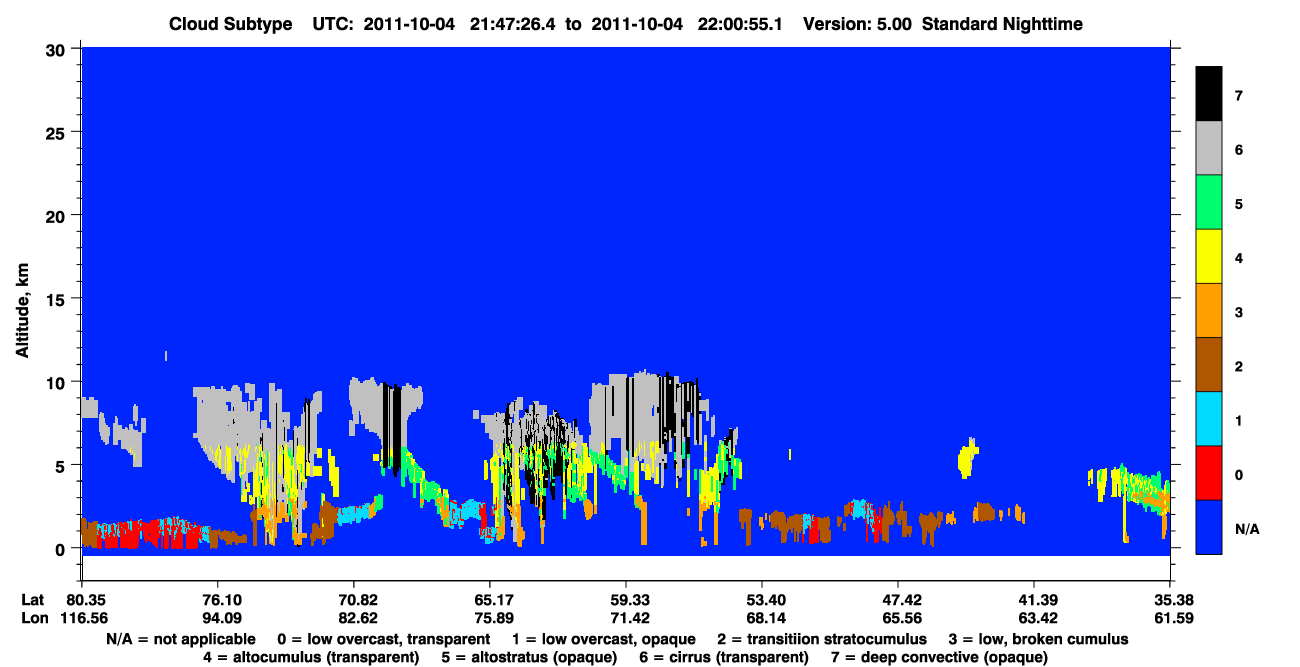The image size is (1300, 667).
Task: Click legend text '4 = altocumulus (transparent)'
Action: [311, 657]
